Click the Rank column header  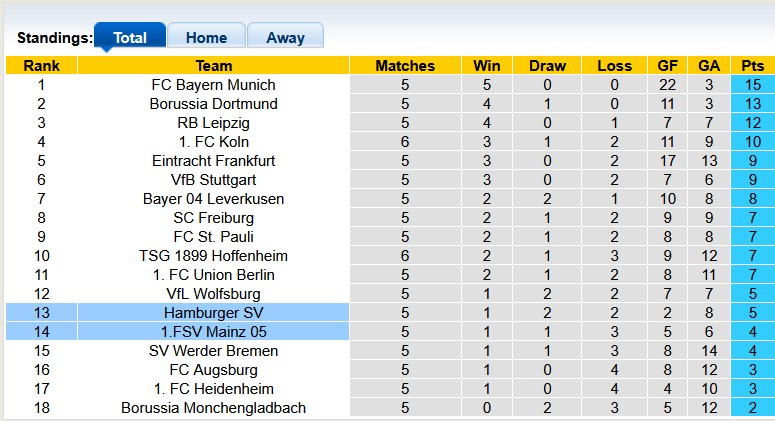(x=41, y=66)
